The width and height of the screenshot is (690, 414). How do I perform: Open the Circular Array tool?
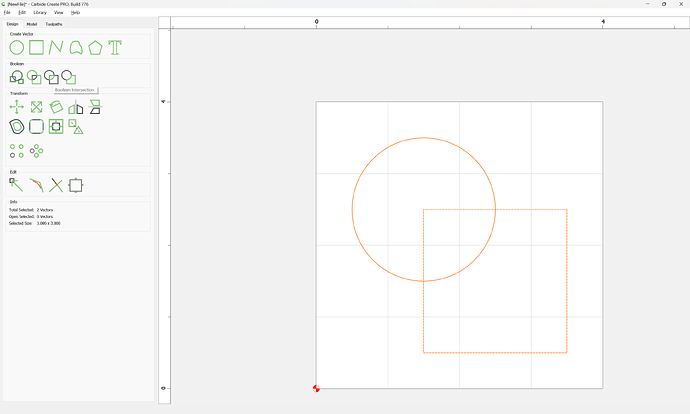coord(37,151)
